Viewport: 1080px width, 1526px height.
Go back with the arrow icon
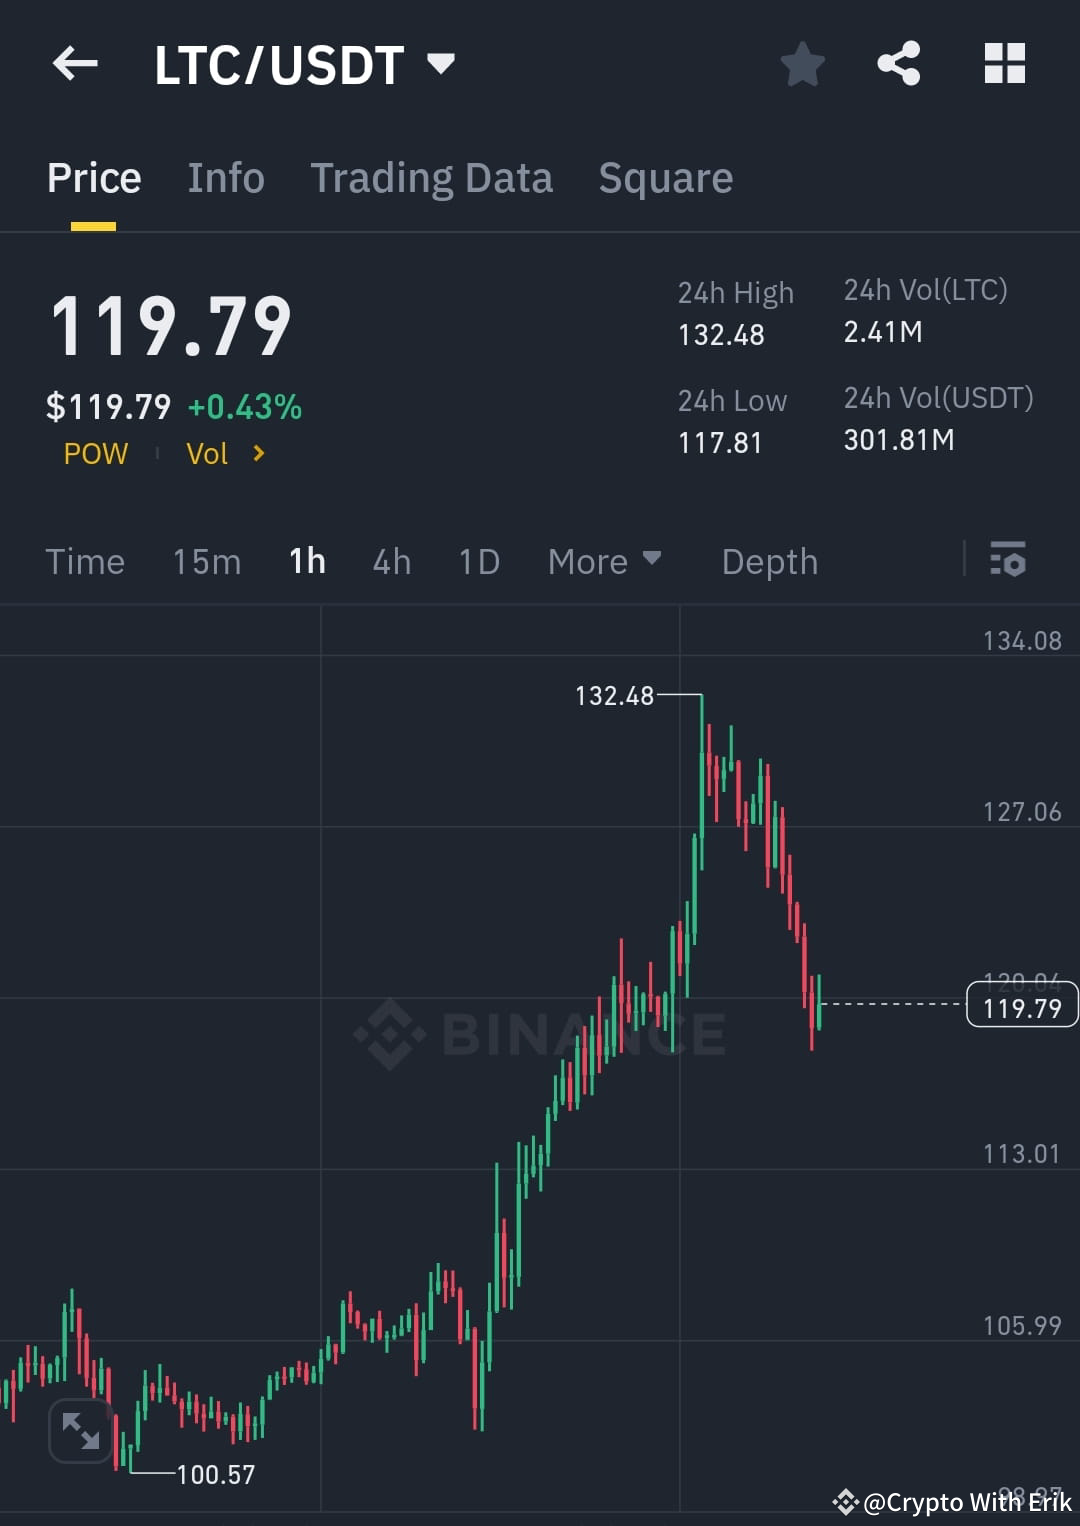pos(75,63)
